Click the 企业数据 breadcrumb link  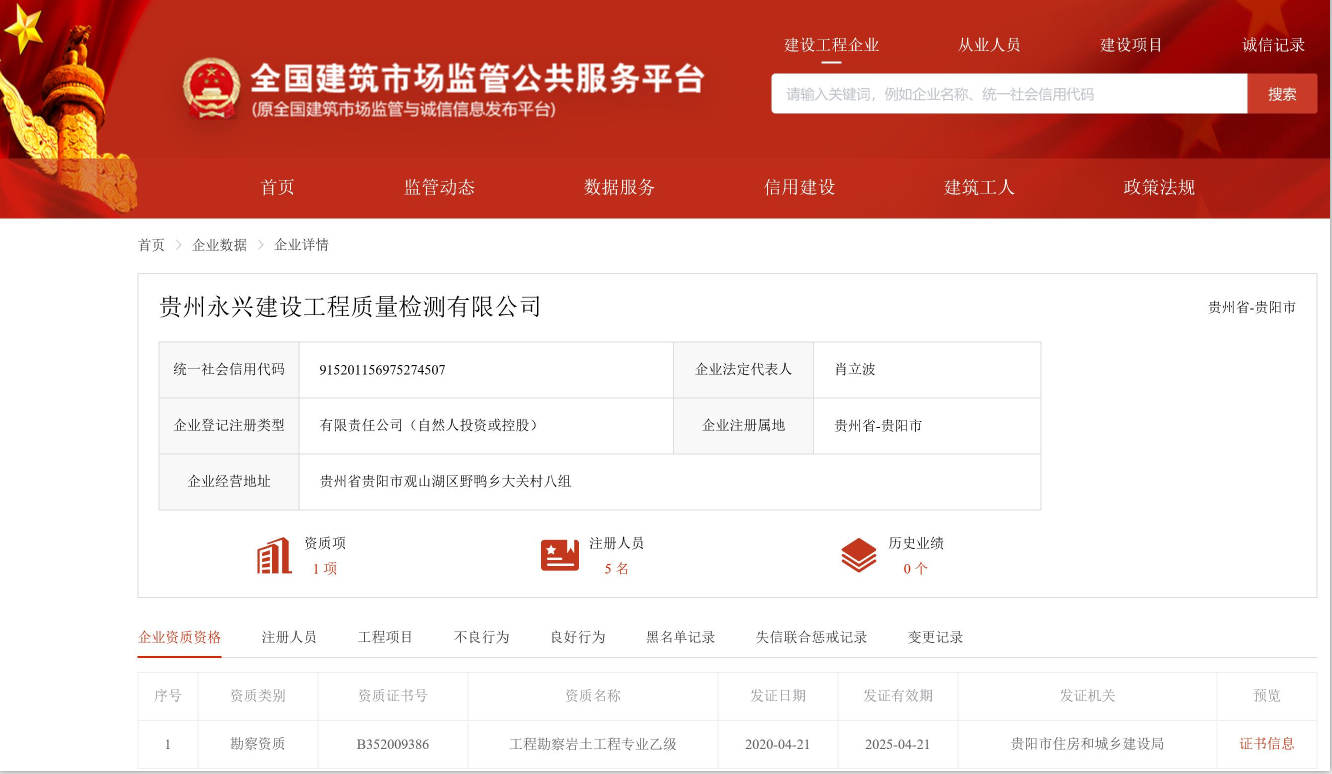[x=219, y=245]
